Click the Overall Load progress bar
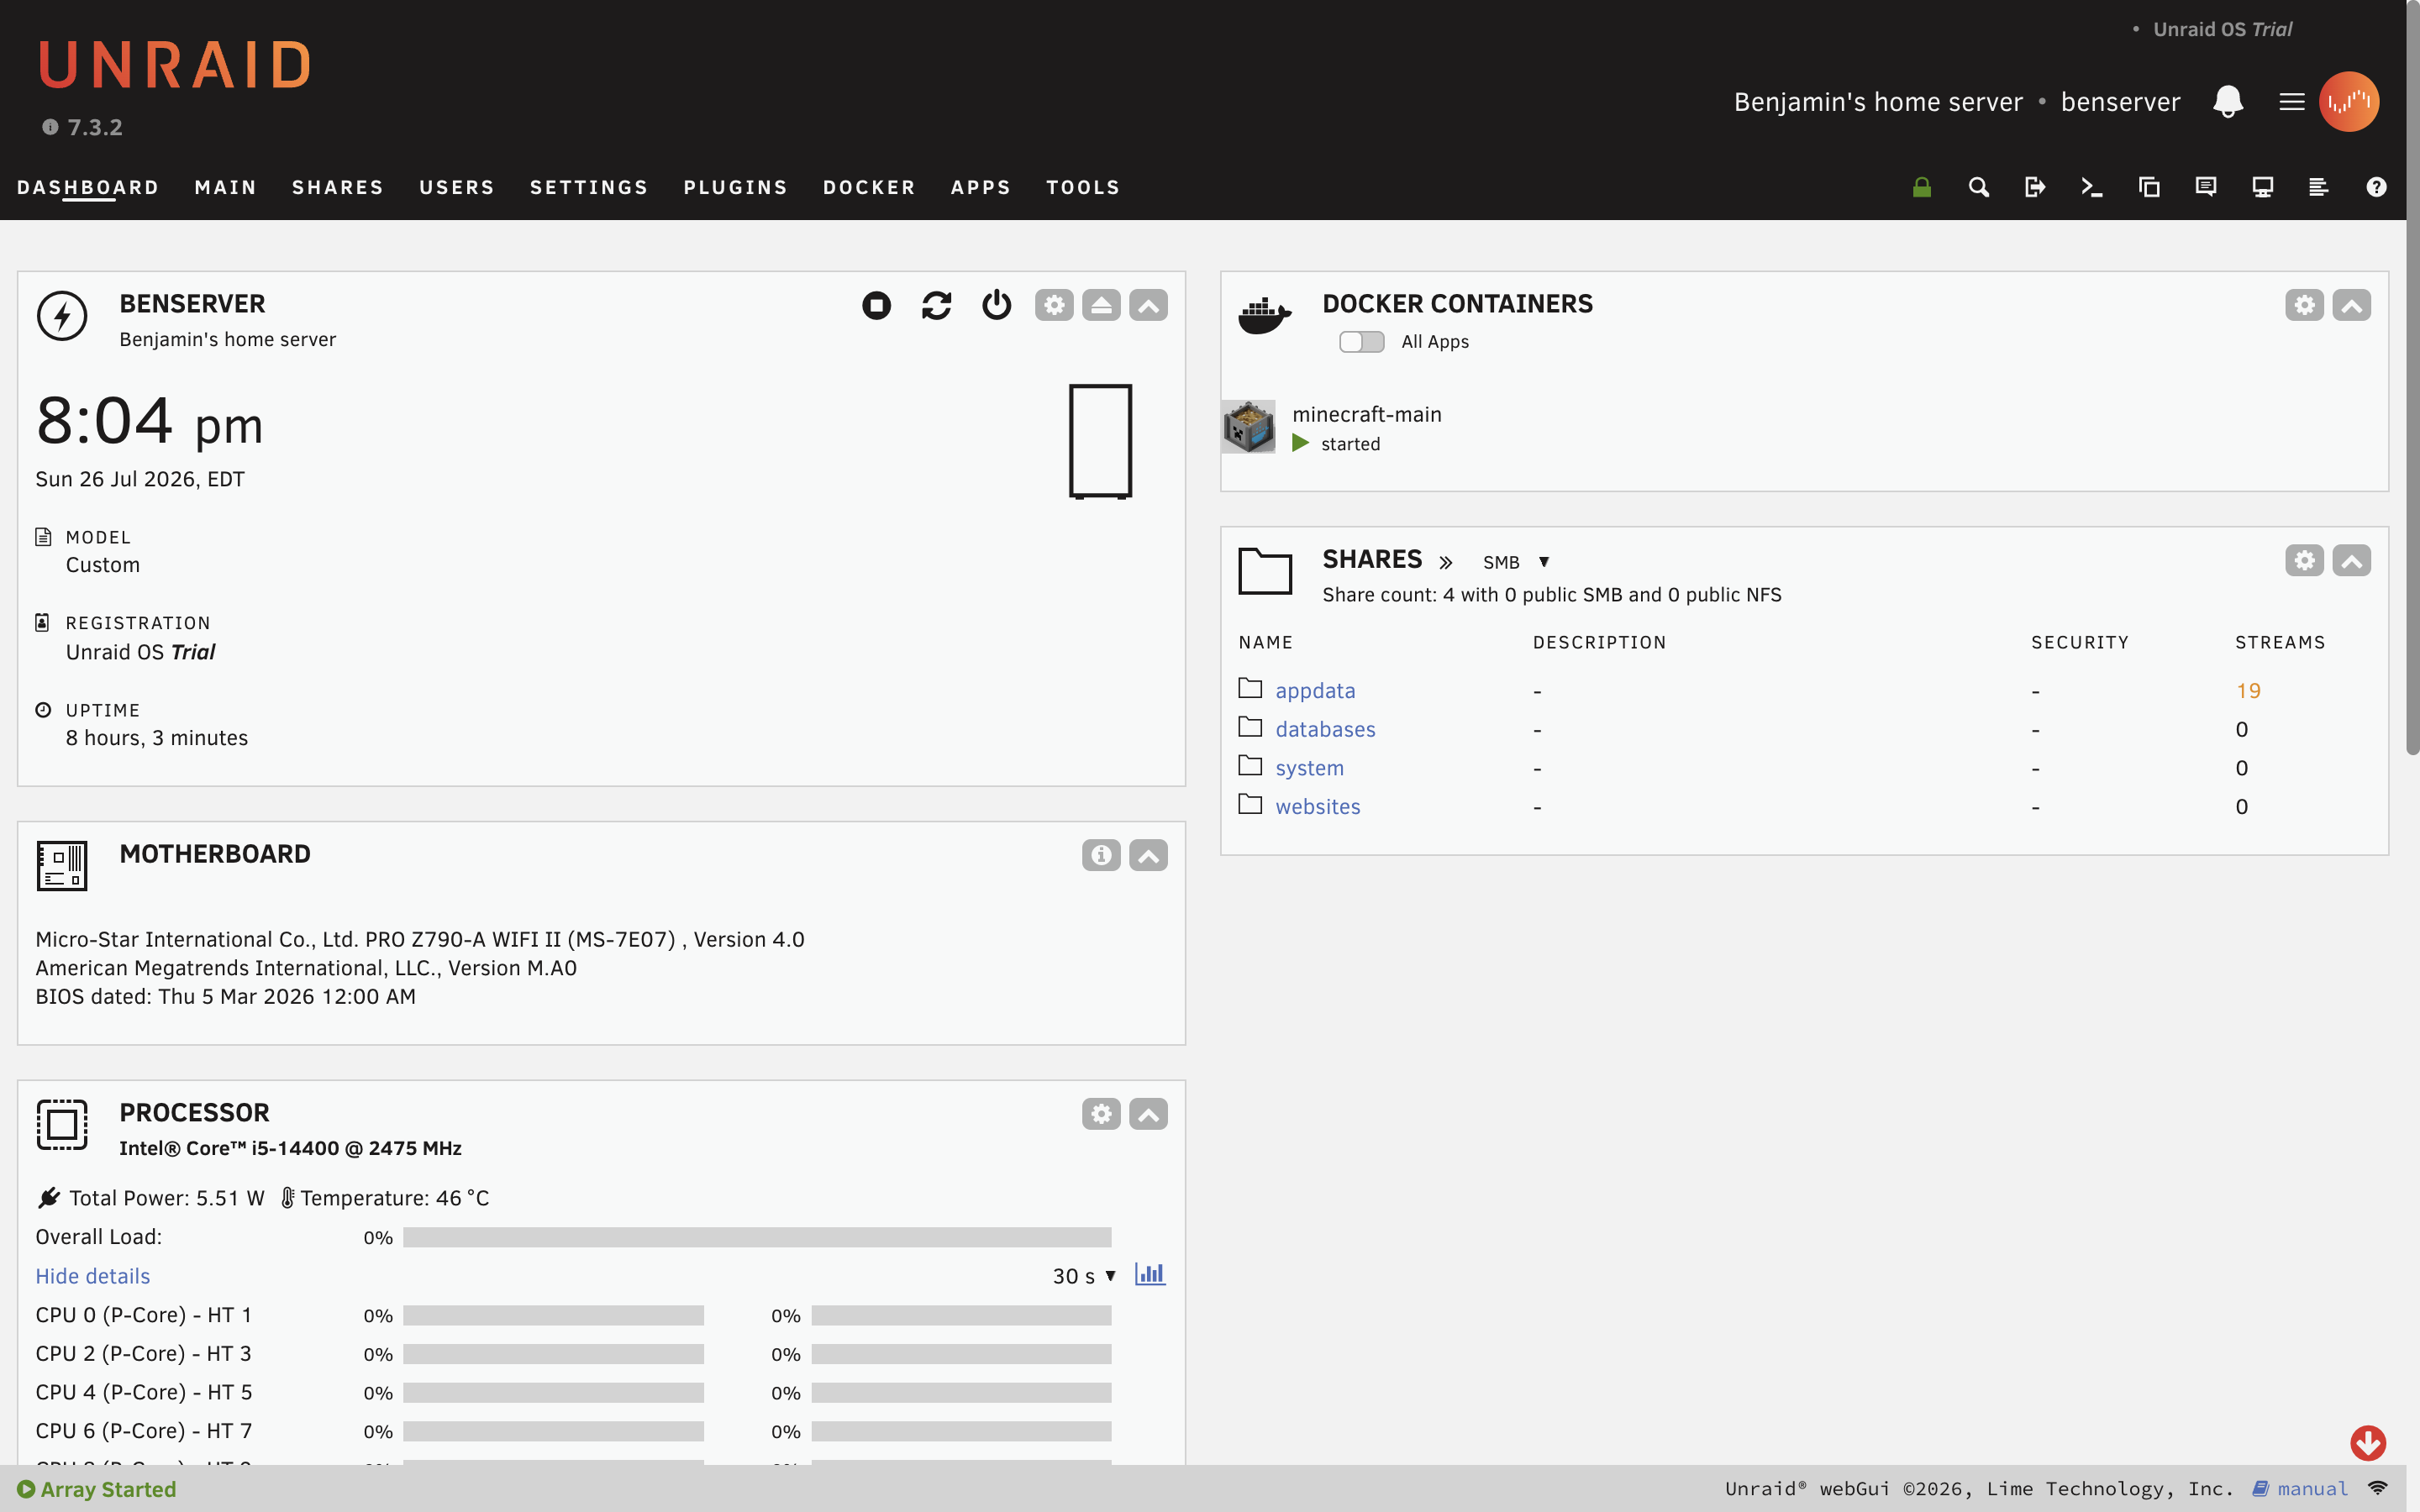 click(x=757, y=1238)
